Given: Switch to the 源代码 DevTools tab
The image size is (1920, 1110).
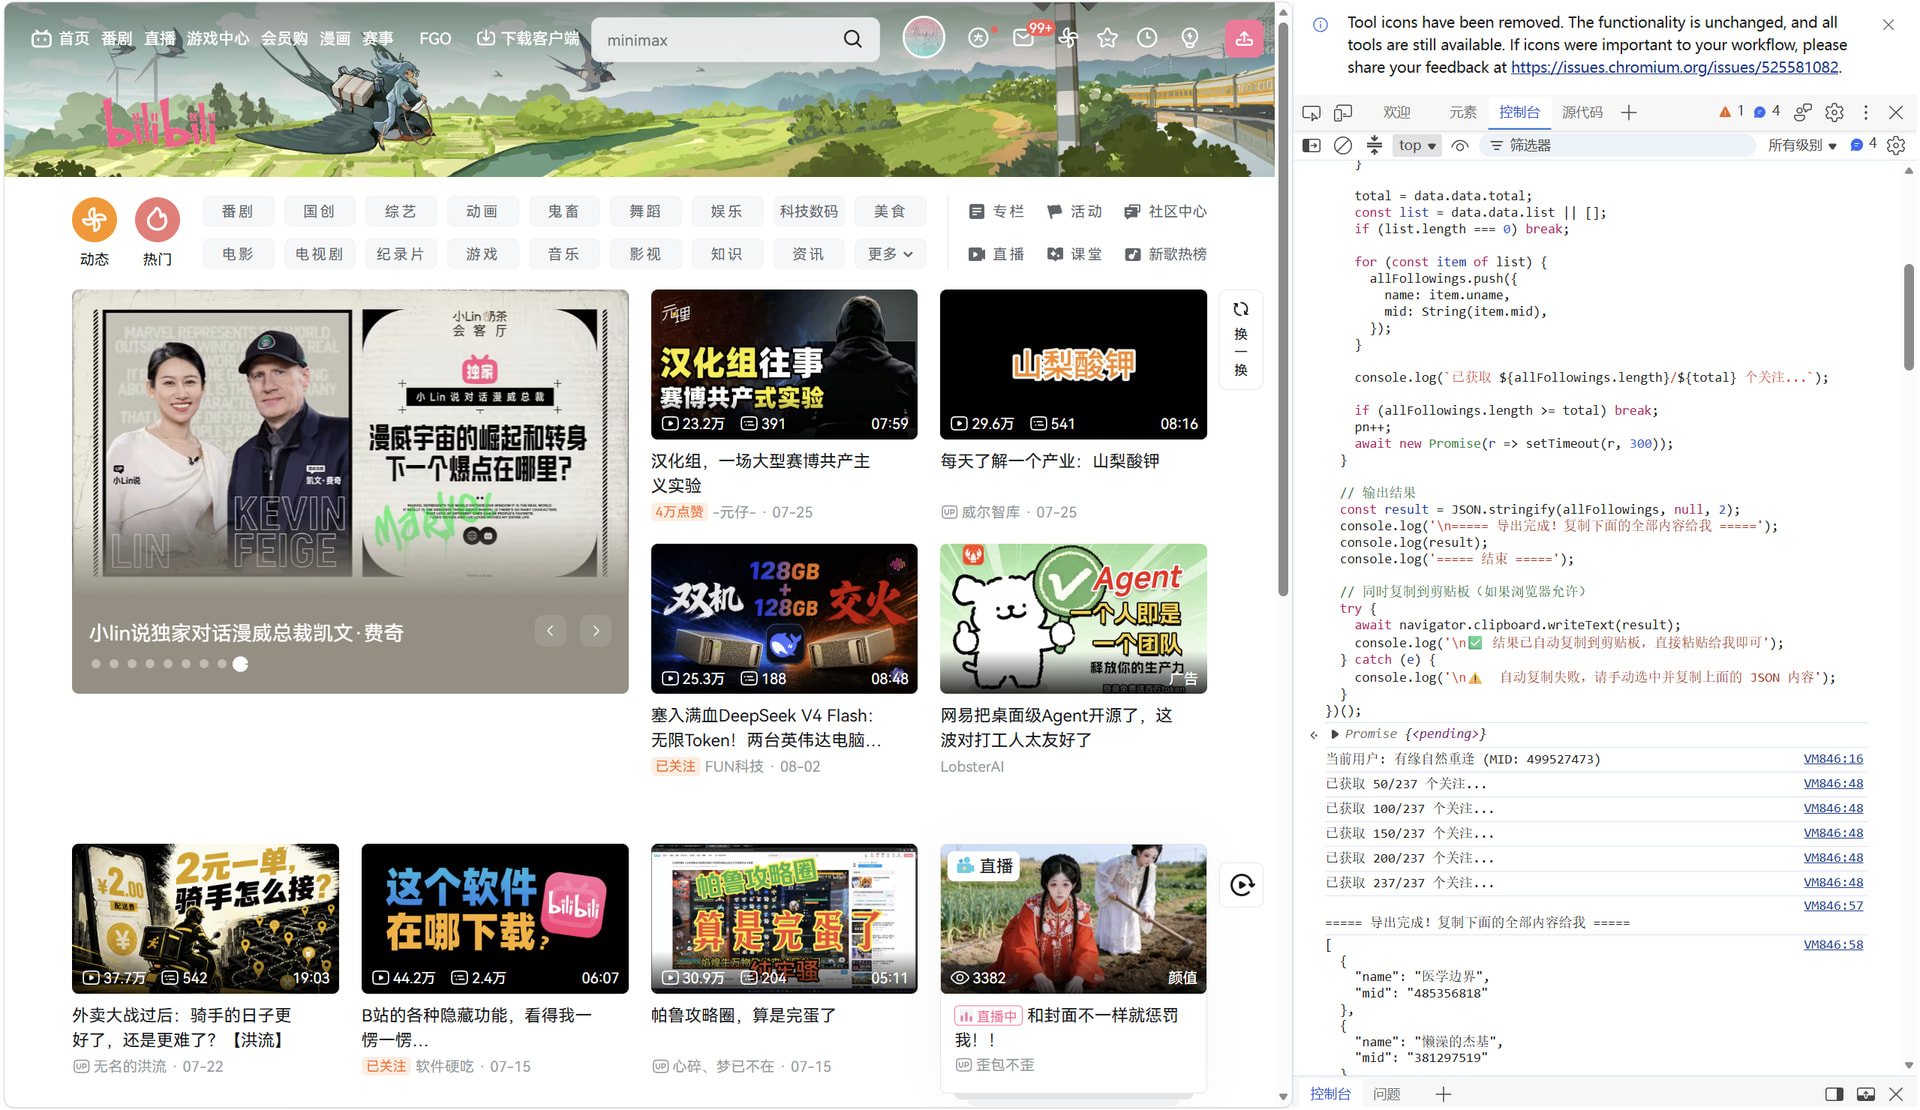Looking at the screenshot, I should click(x=1582, y=113).
